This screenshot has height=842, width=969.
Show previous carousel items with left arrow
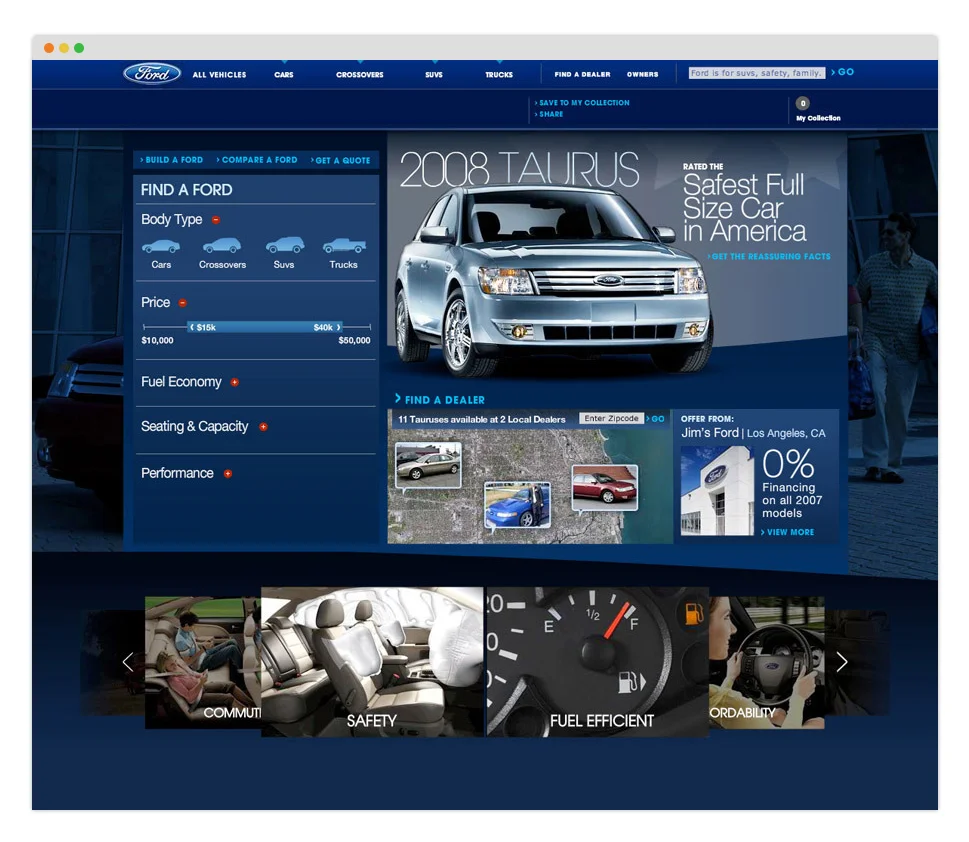(128, 662)
